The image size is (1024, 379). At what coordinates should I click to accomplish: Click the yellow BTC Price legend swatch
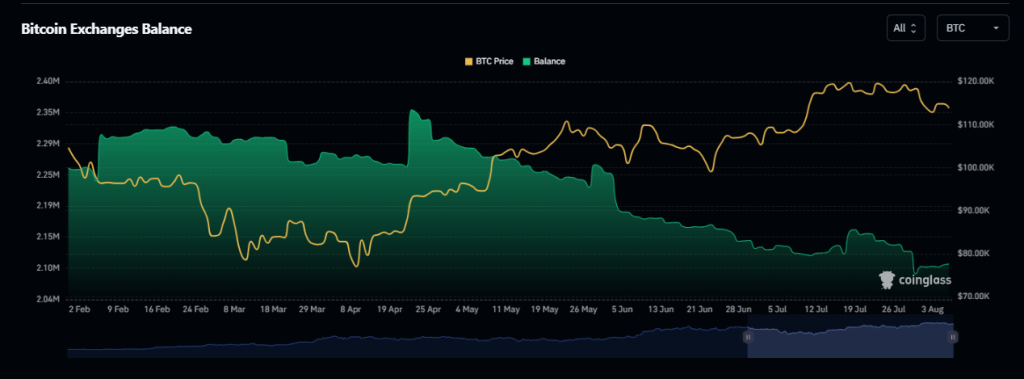click(x=468, y=61)
